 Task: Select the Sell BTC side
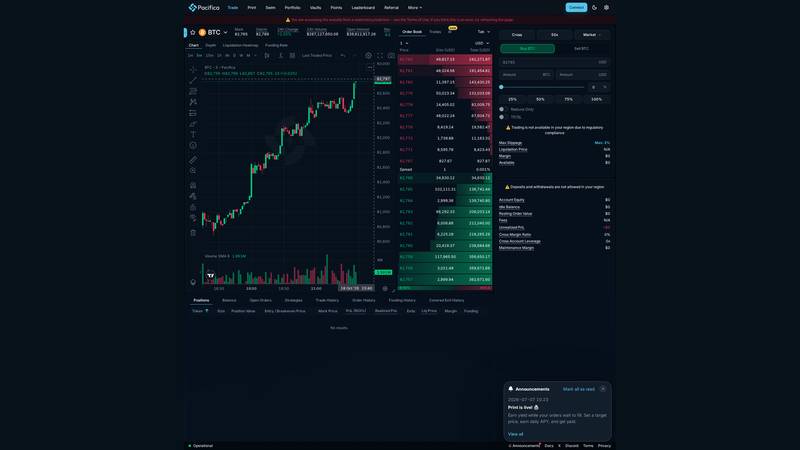581,48
